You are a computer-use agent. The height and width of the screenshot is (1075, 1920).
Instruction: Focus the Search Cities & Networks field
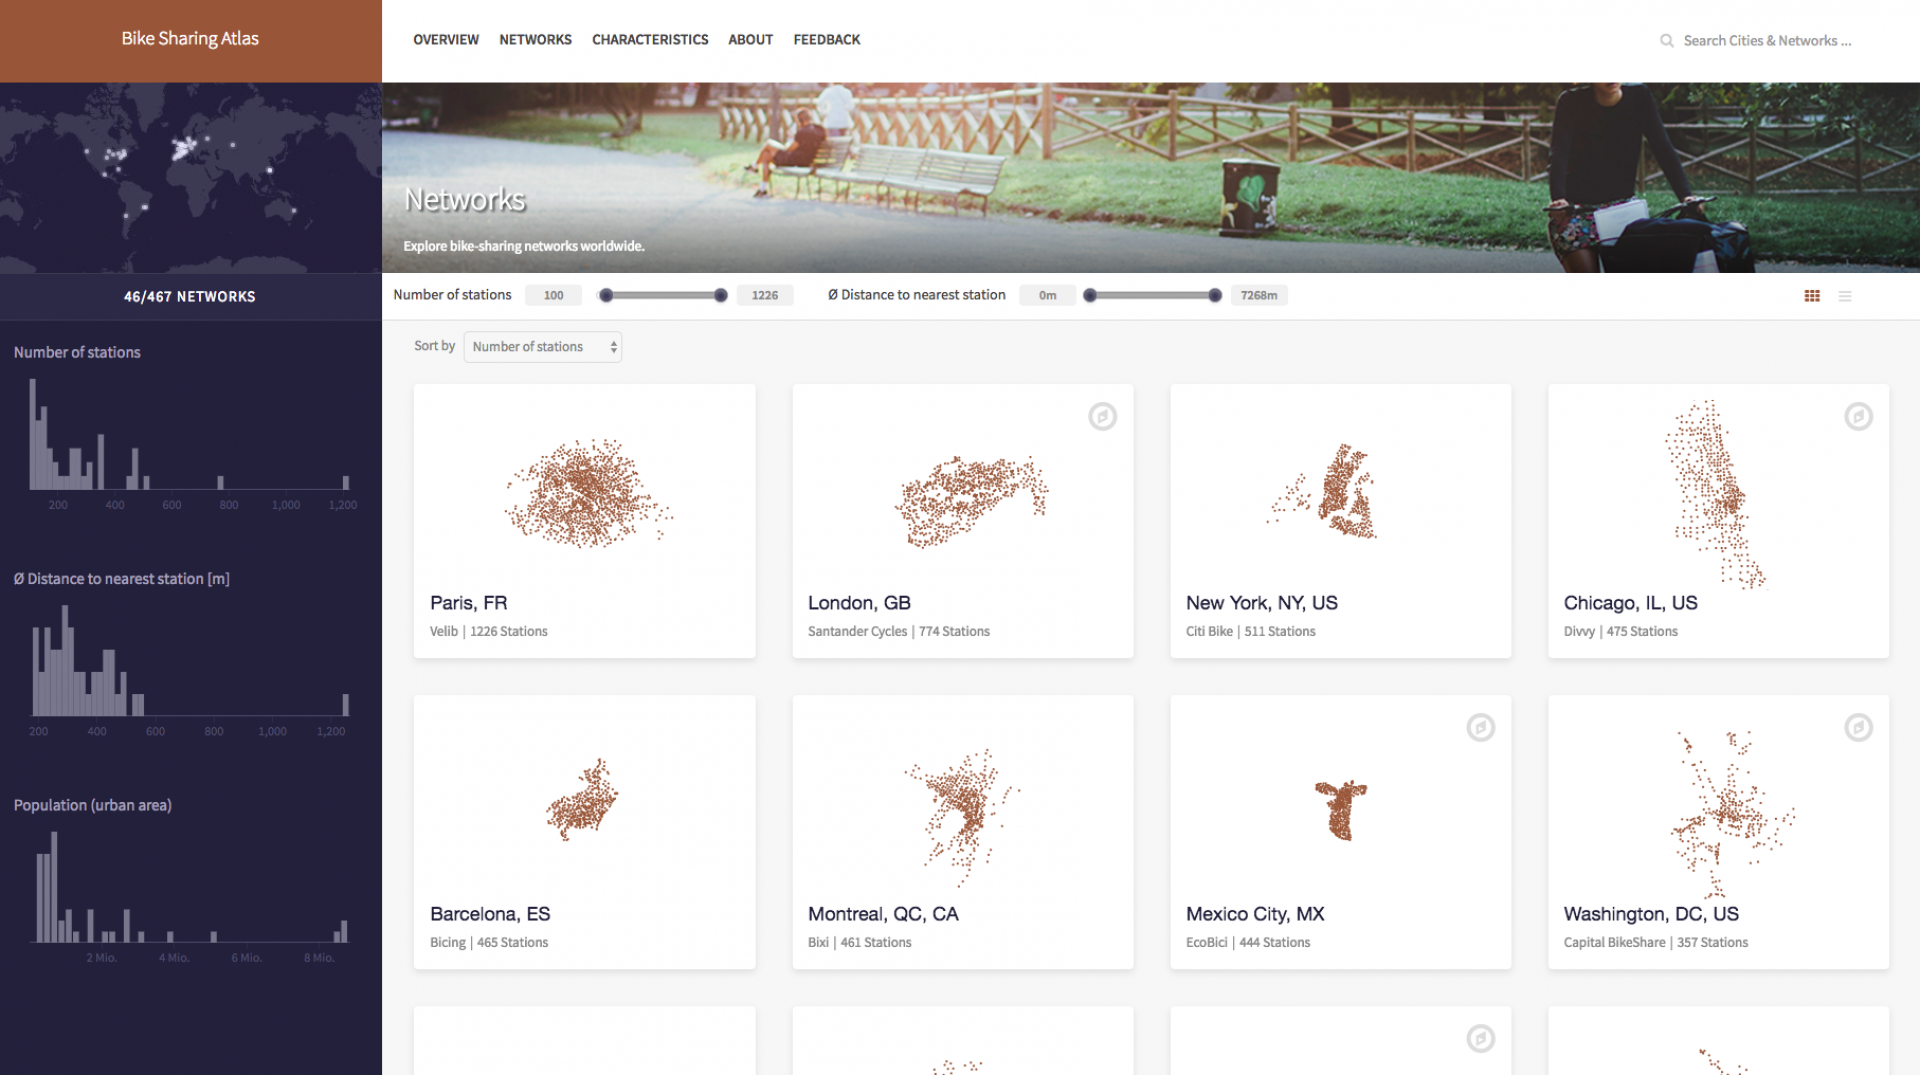(1767, 41)
